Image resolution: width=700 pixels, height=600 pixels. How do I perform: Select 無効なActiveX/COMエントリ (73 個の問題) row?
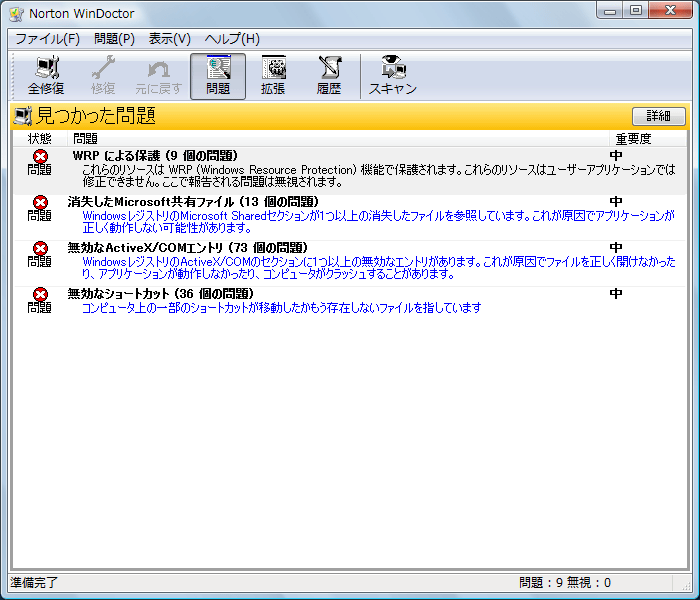350,263
